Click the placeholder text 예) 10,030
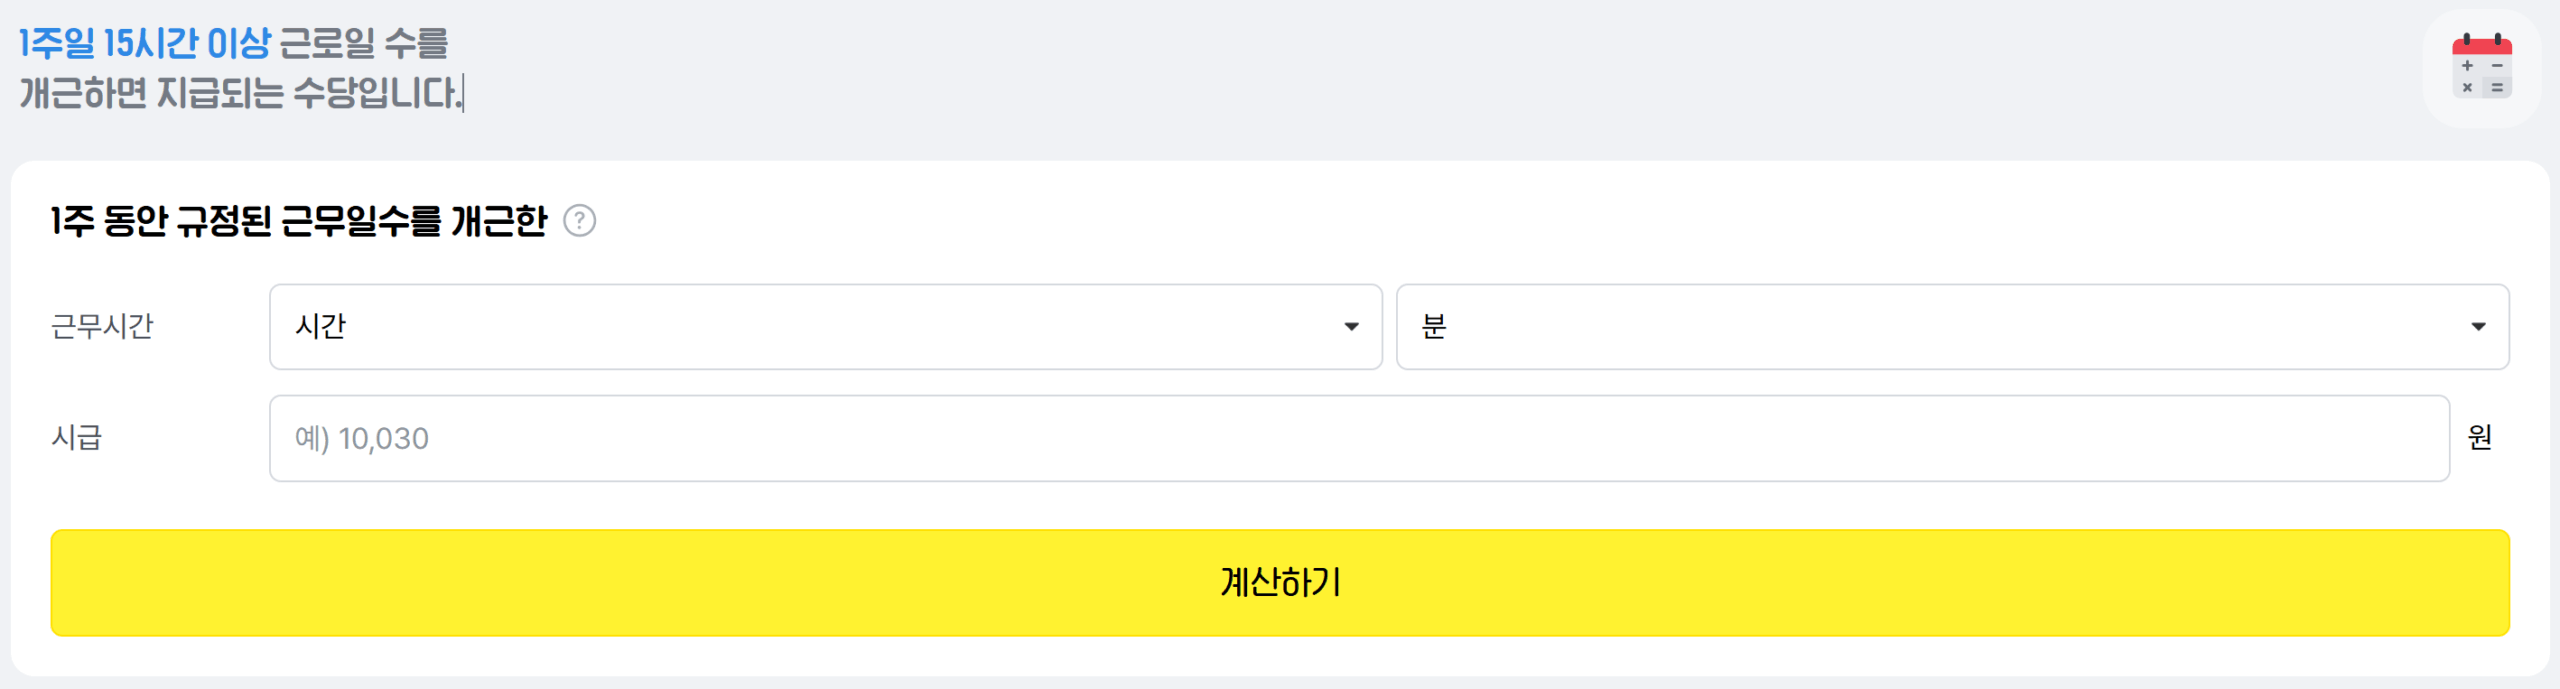 [x=362, y=439]
